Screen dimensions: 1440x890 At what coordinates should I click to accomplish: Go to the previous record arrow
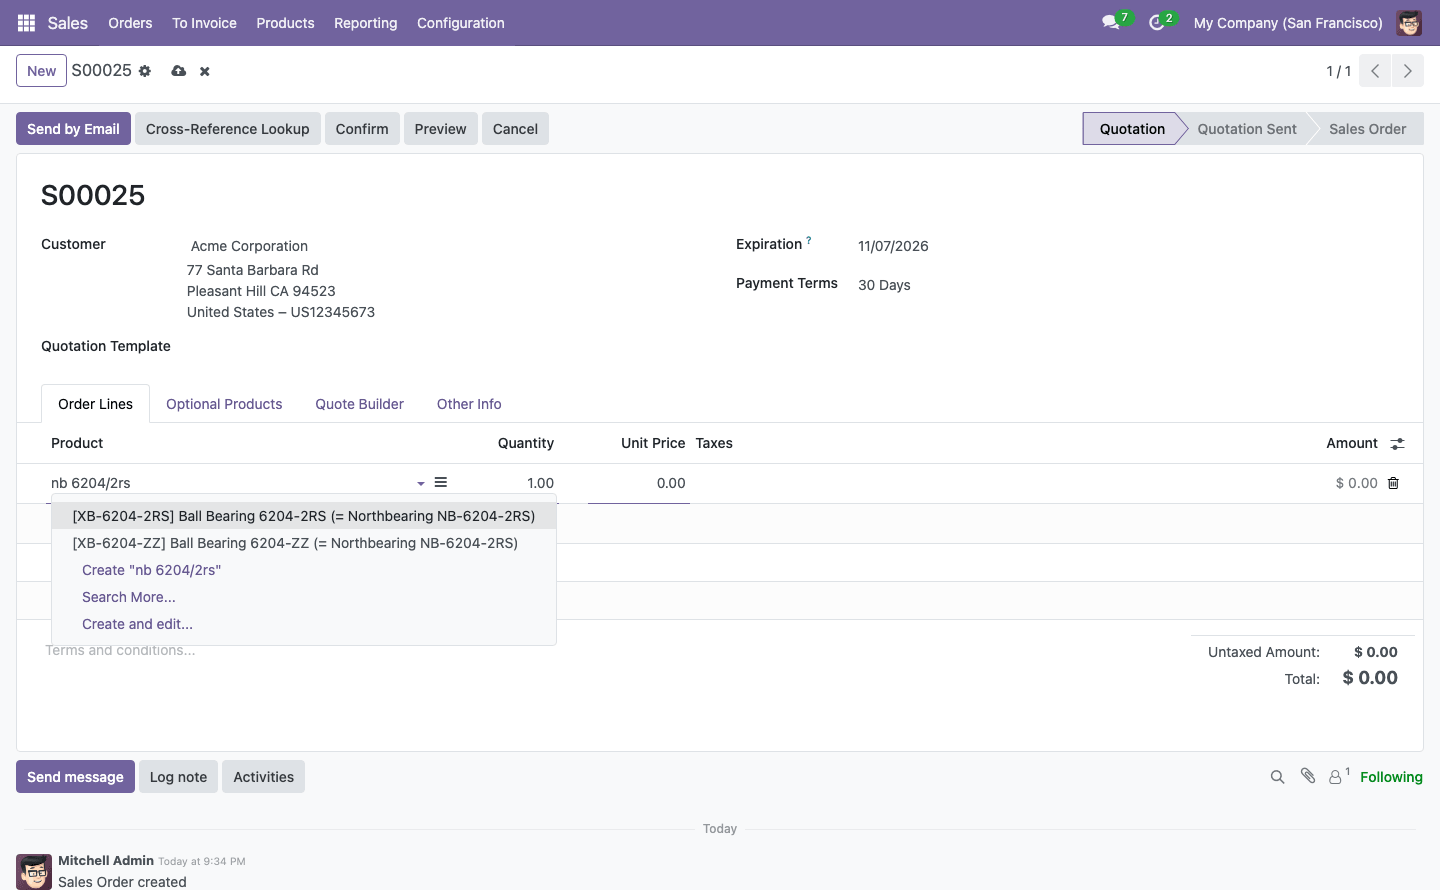coord(1375,71)
